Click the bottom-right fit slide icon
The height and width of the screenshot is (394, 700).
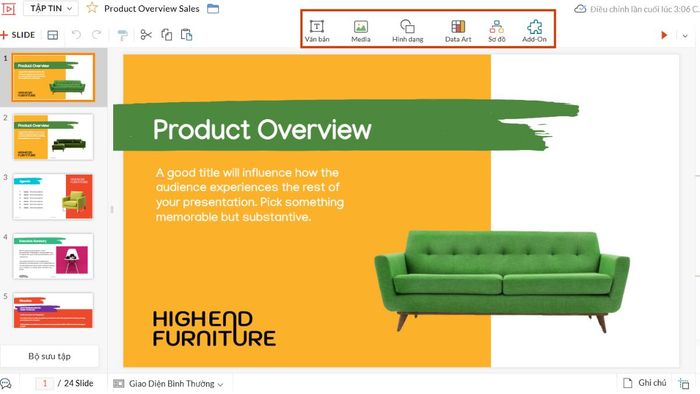coord(684,383)
